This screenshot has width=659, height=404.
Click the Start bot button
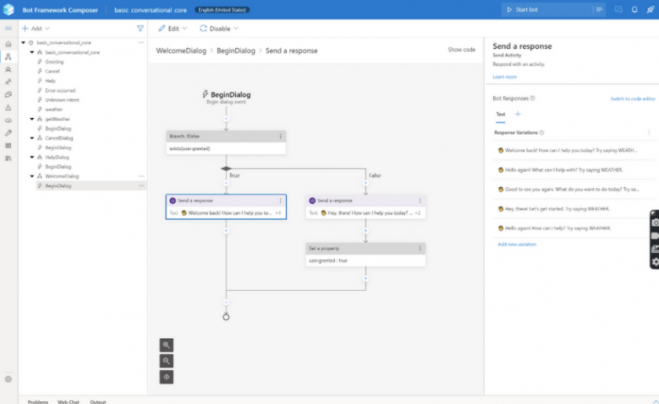[528, 9]
